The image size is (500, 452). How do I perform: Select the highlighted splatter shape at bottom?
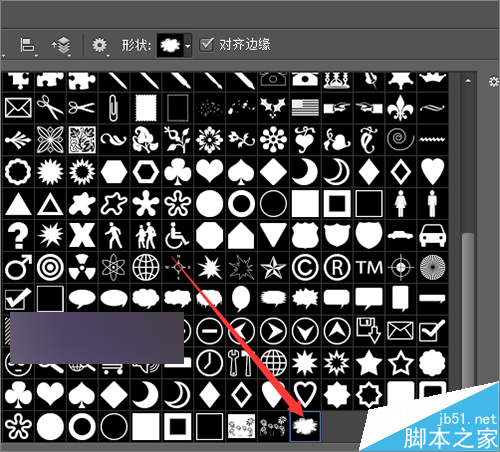click(305, 426)
